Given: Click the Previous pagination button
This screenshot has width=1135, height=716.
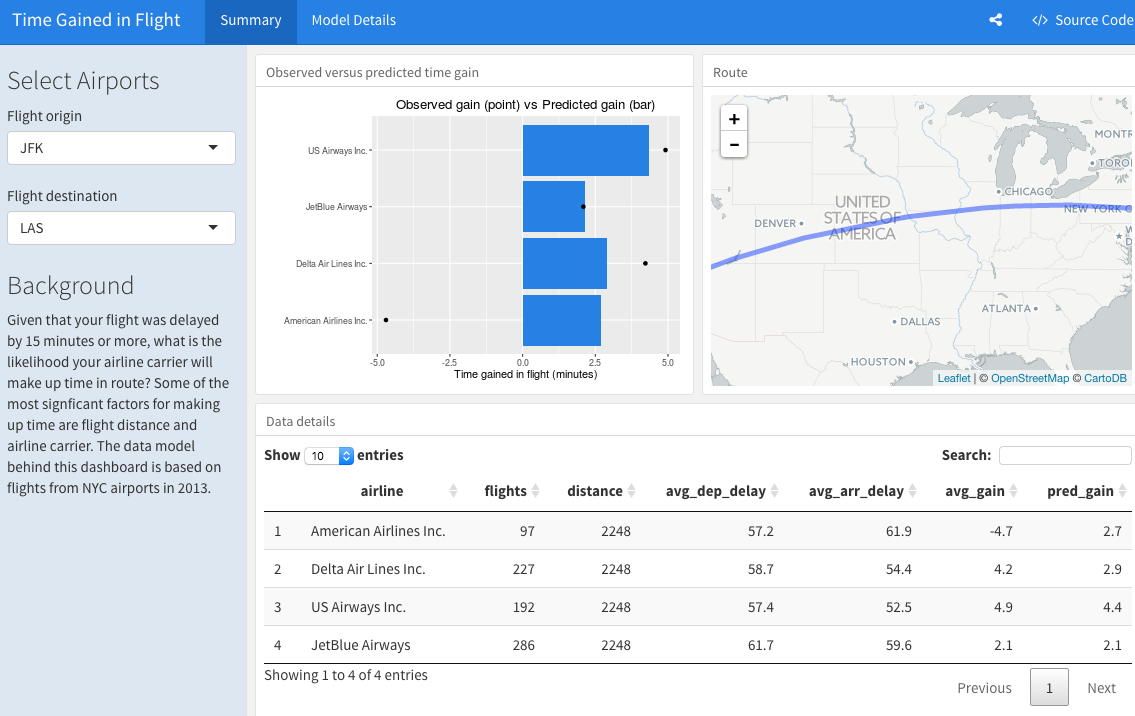Looking at the screenshot, I should [984, 688].
